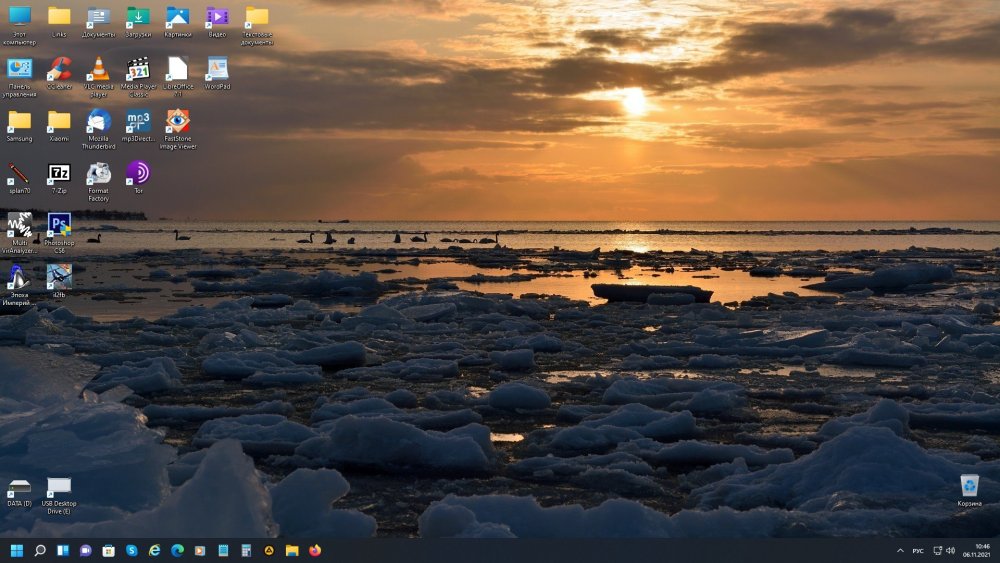Open the Xiaomi folder
Image resolution: width=1000 pixels, height=563 pixels.
point(59,126)
